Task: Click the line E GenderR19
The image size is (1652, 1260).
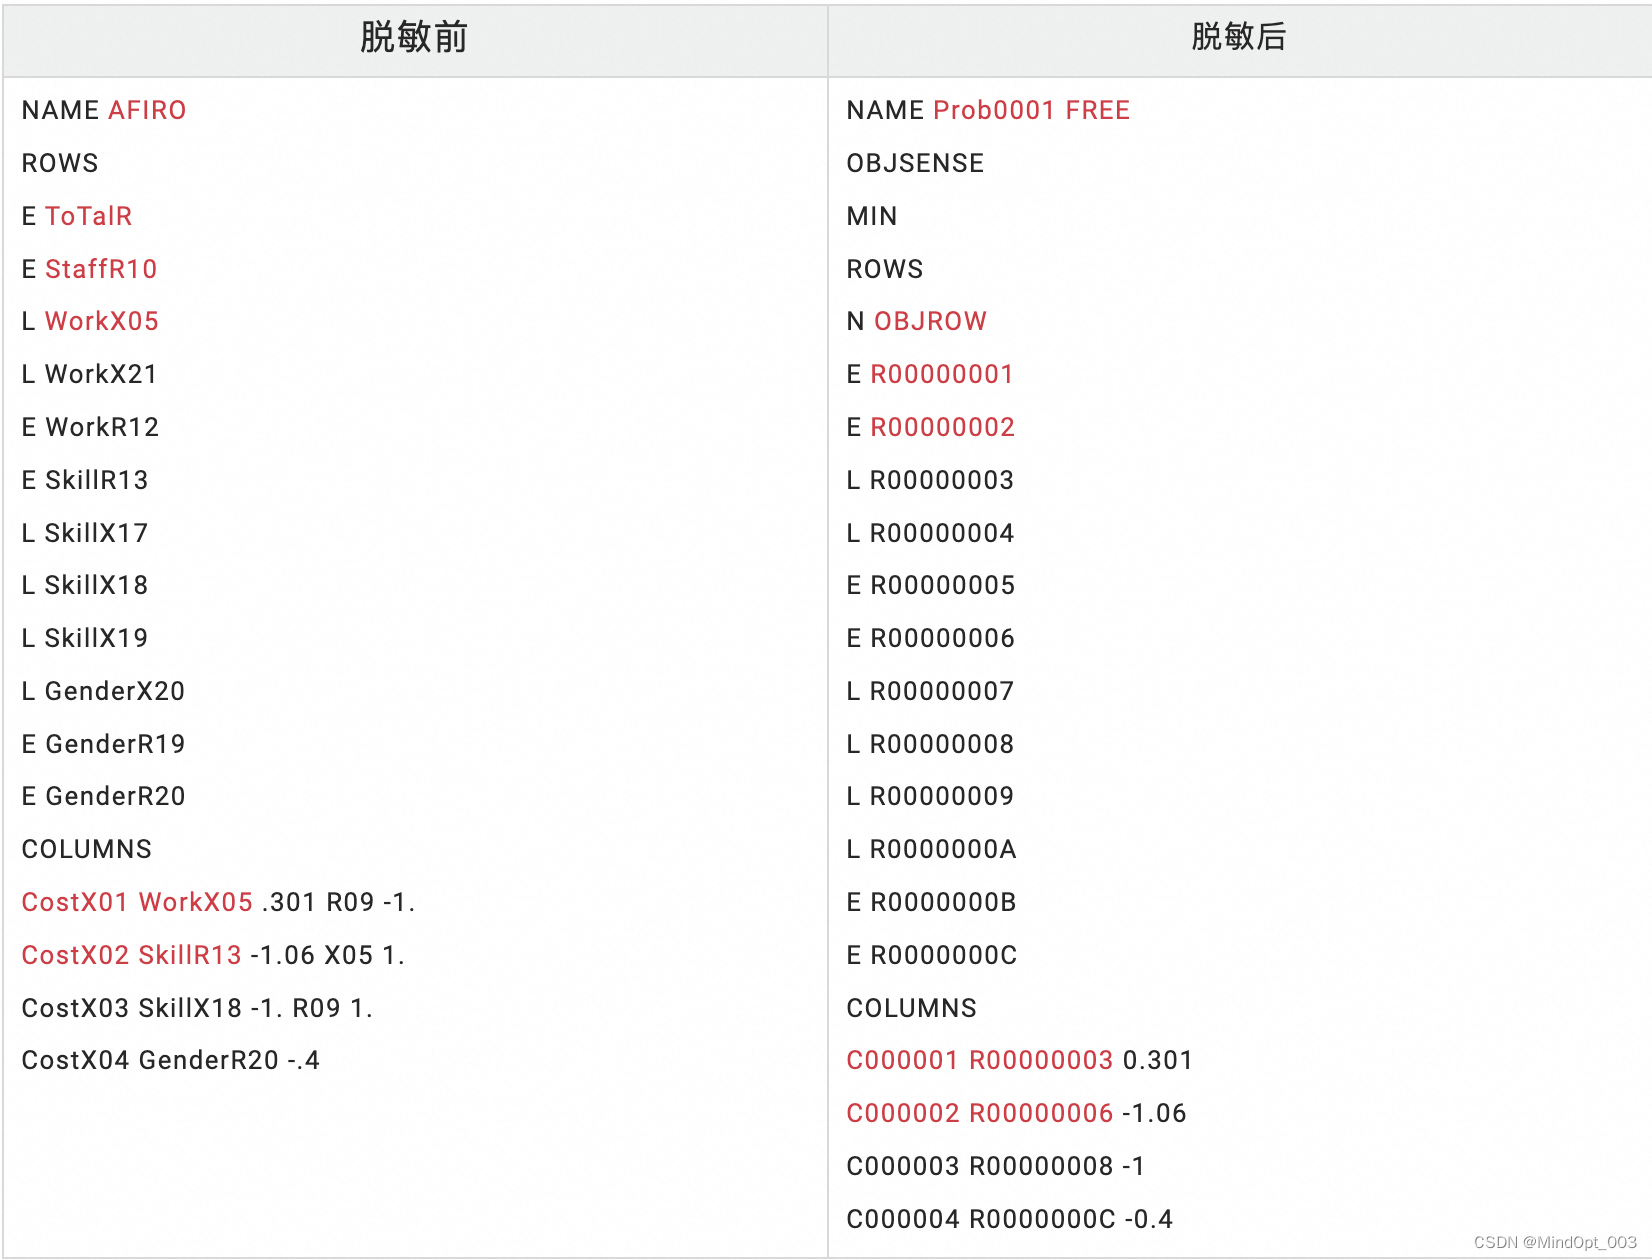Action: point(103,744)
